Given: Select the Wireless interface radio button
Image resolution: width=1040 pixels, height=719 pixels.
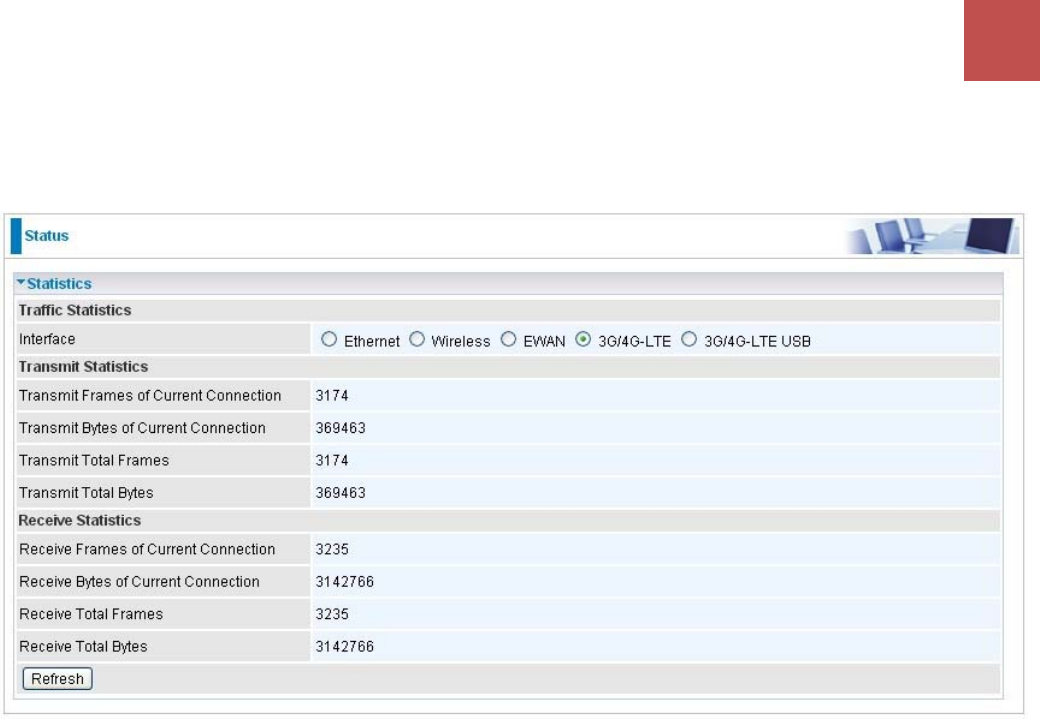Looking at the screenshot, I should [x=417, y=340].
